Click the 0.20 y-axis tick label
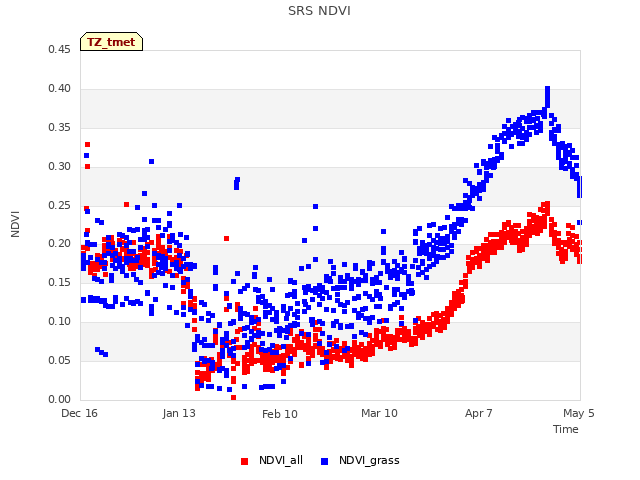 (59, 244)
